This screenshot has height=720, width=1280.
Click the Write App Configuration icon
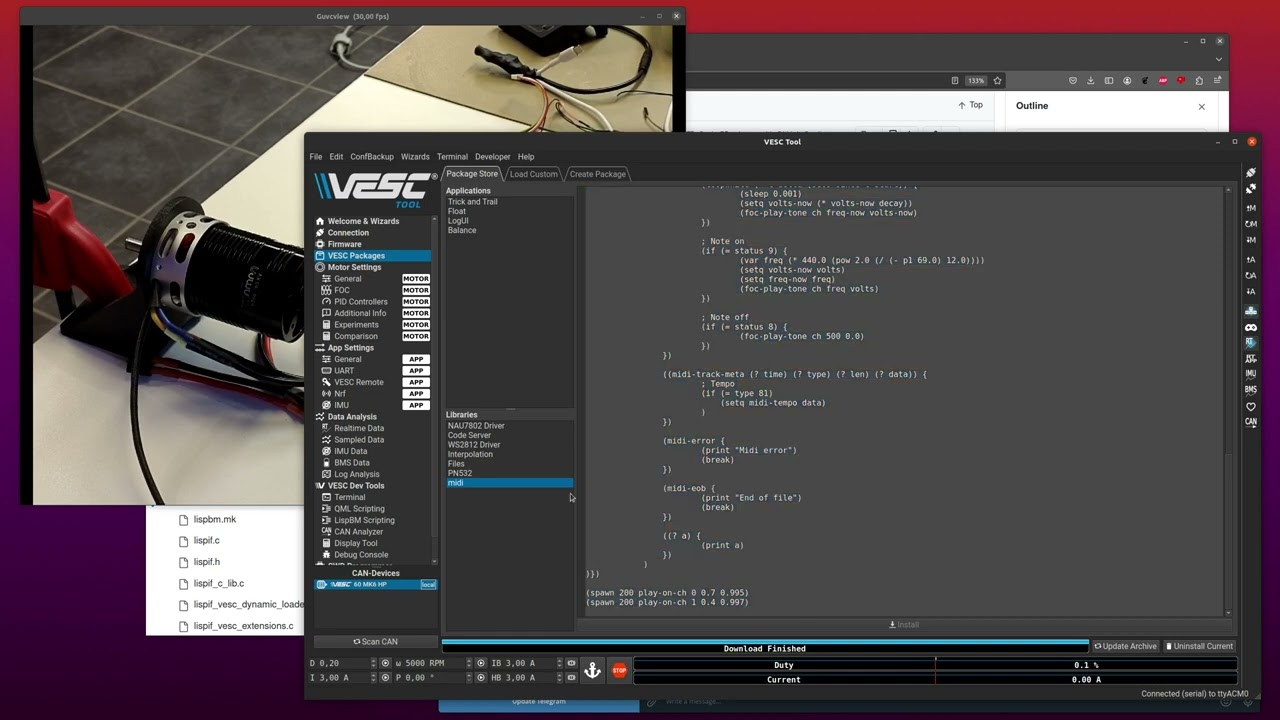1251,291
